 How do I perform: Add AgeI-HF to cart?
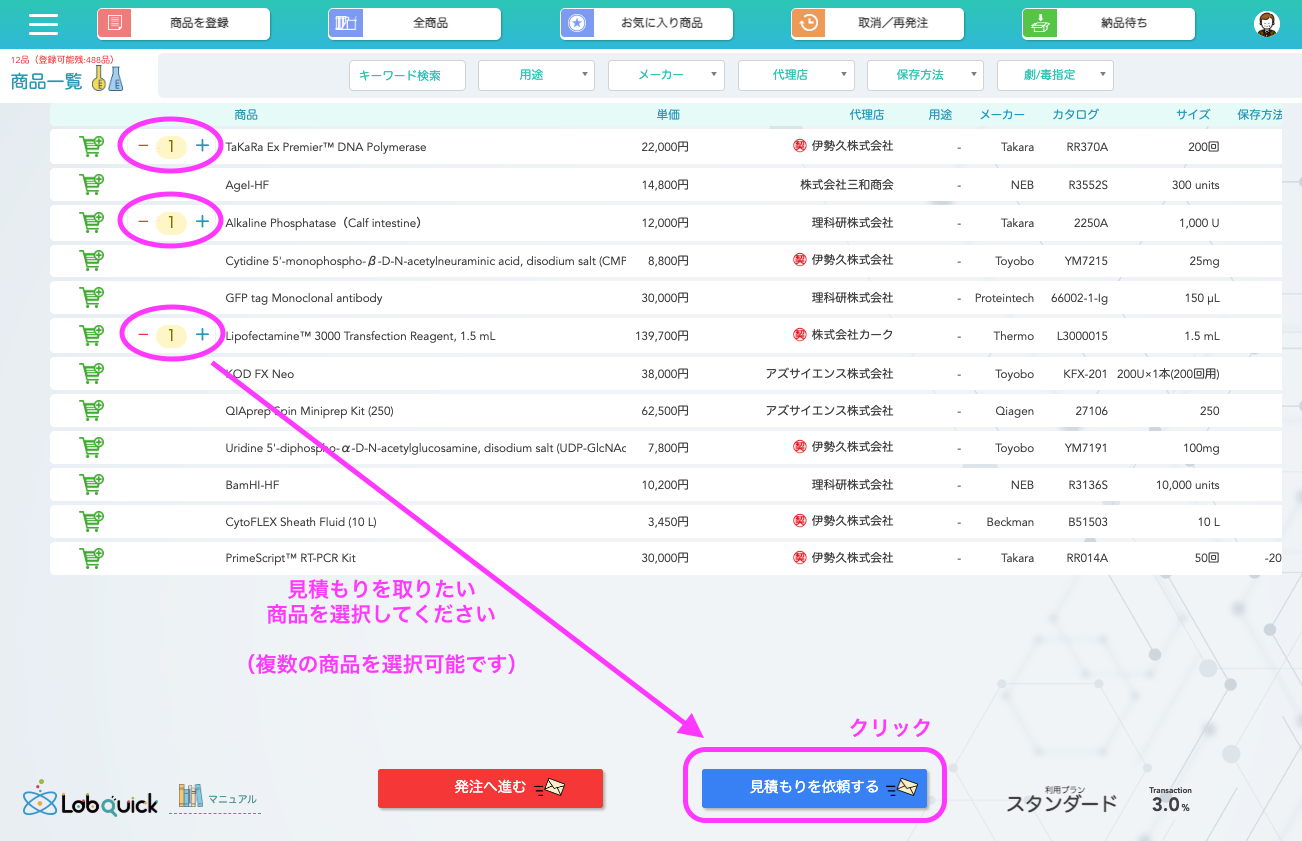[91, 184]
